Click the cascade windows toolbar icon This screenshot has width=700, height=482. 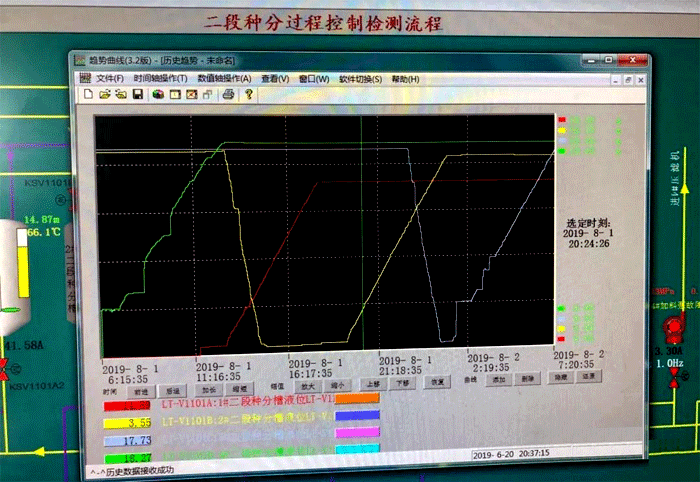207,95
